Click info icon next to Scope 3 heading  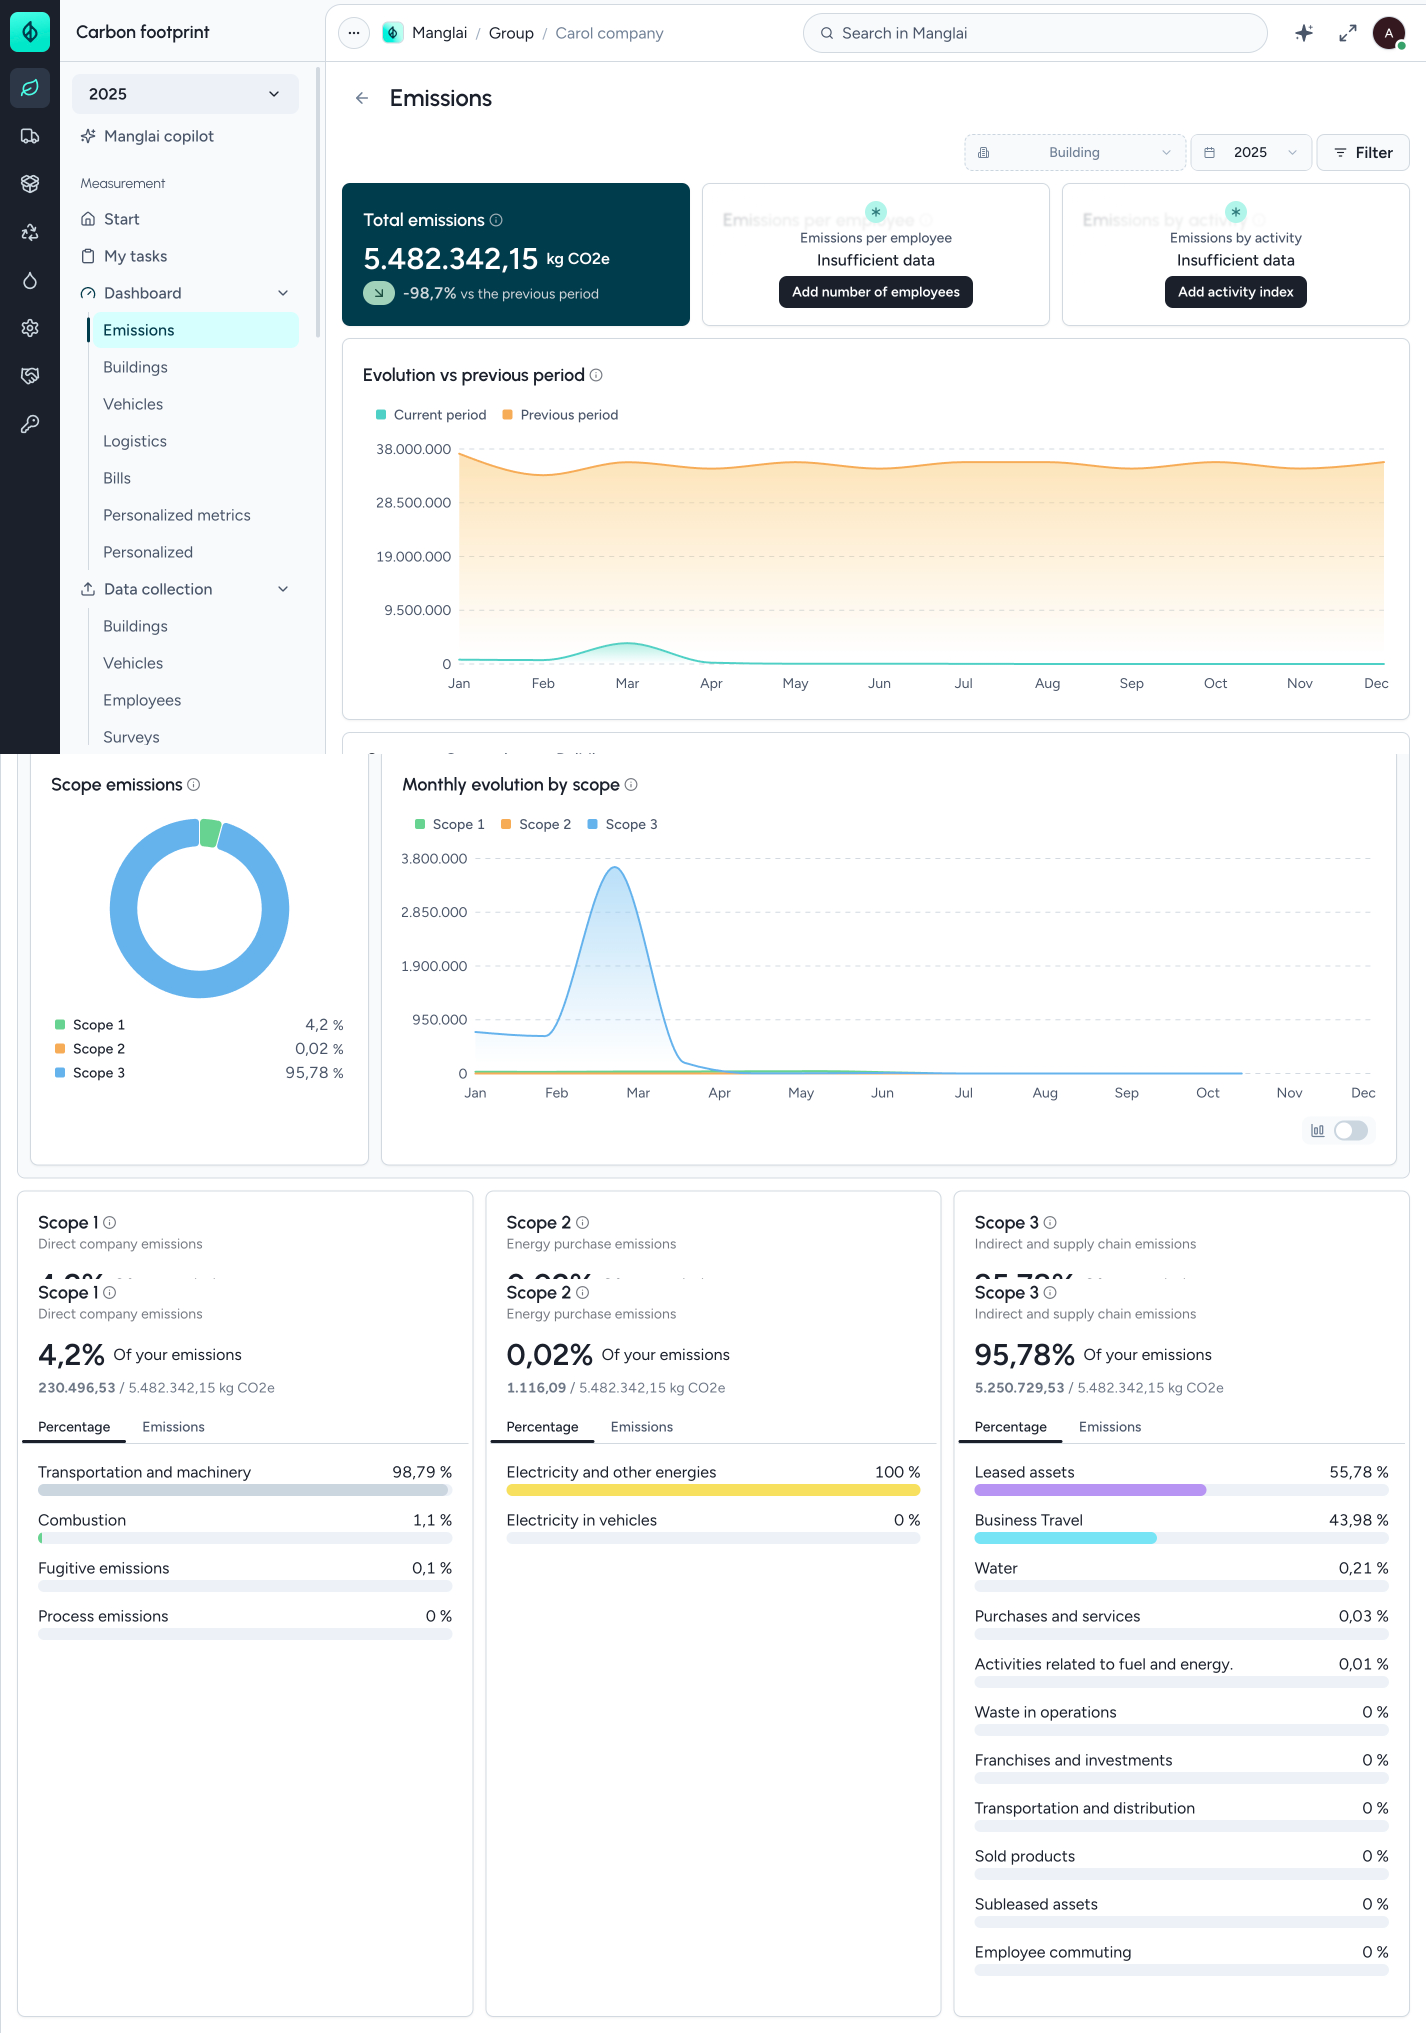click(x=1050, y=1292)
